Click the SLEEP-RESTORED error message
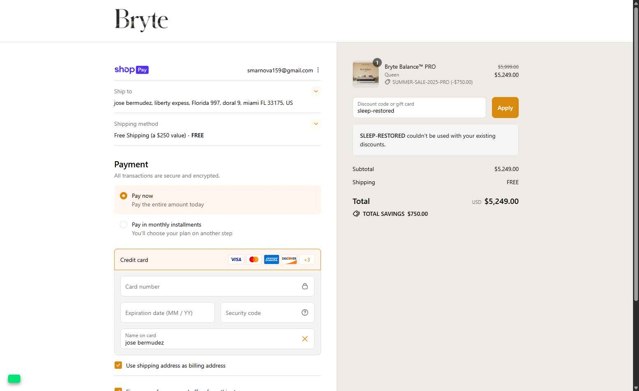This screenshot has height=391, width=639. pyautogui.click(x=435, y=140)
